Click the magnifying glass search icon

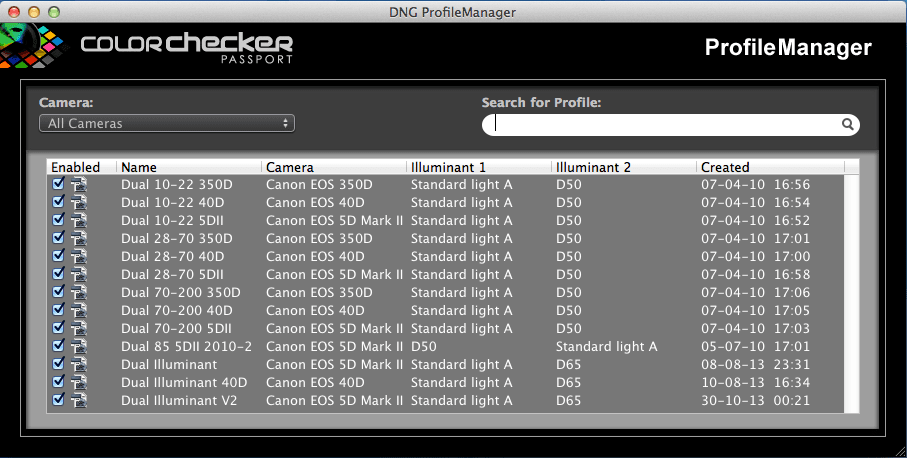tap(847, 125)
